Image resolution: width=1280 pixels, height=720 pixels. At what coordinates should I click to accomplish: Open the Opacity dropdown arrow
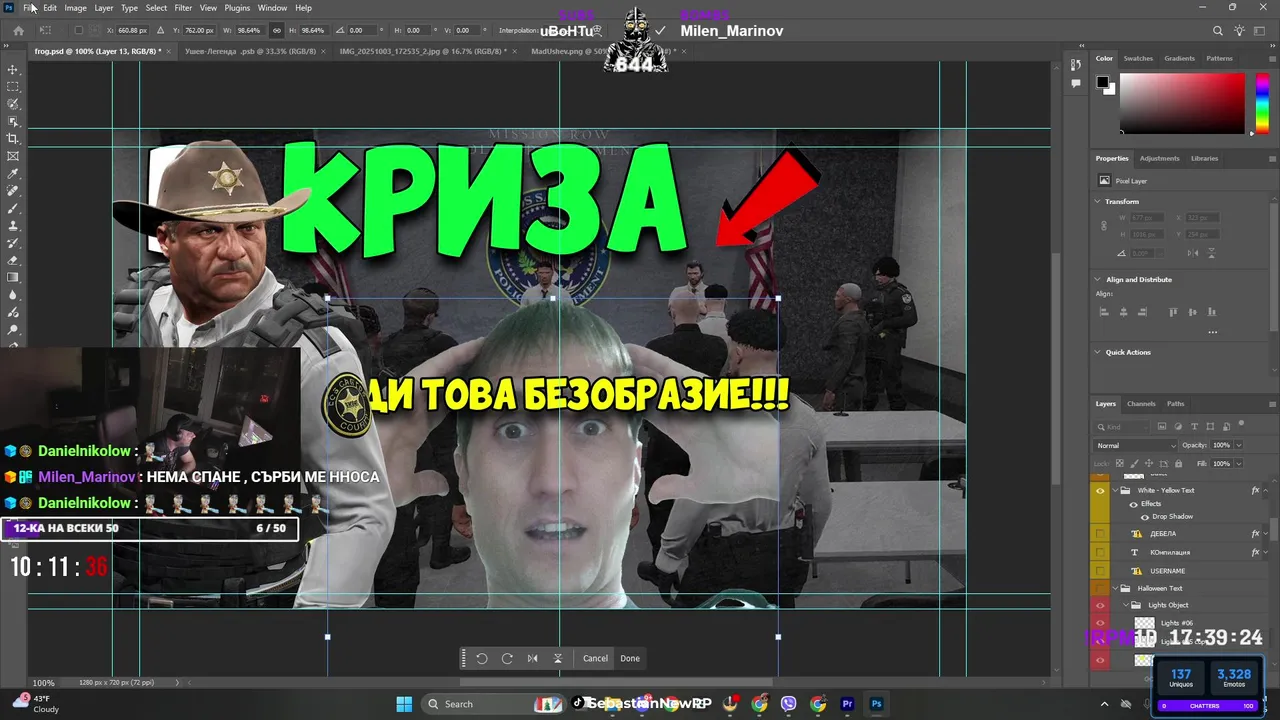pos(1238,445)
